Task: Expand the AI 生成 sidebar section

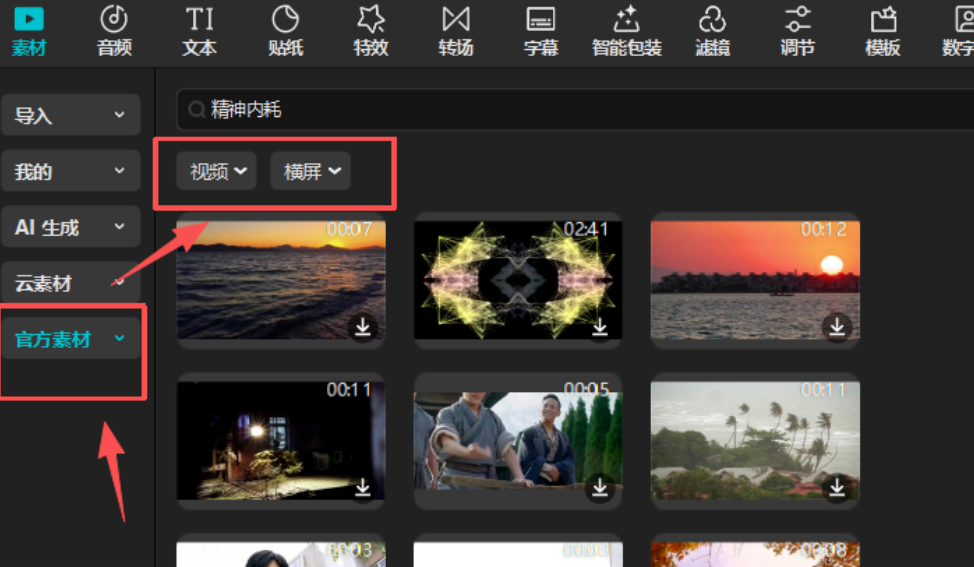Action: click(70, 228)
